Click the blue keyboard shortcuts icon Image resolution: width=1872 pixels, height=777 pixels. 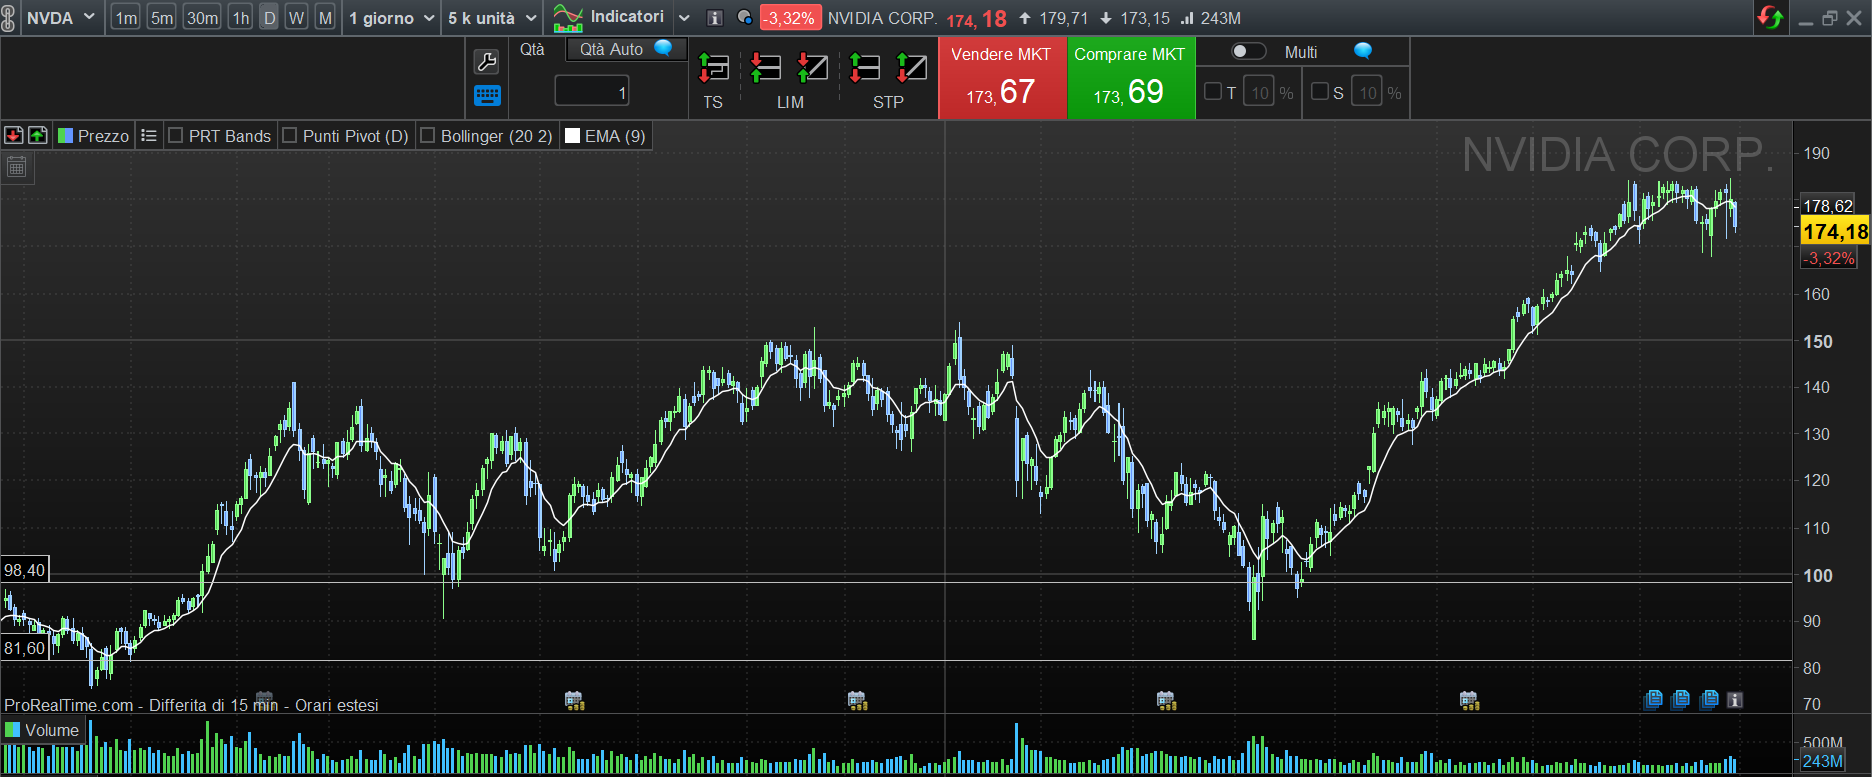click(x=487, y=96)
